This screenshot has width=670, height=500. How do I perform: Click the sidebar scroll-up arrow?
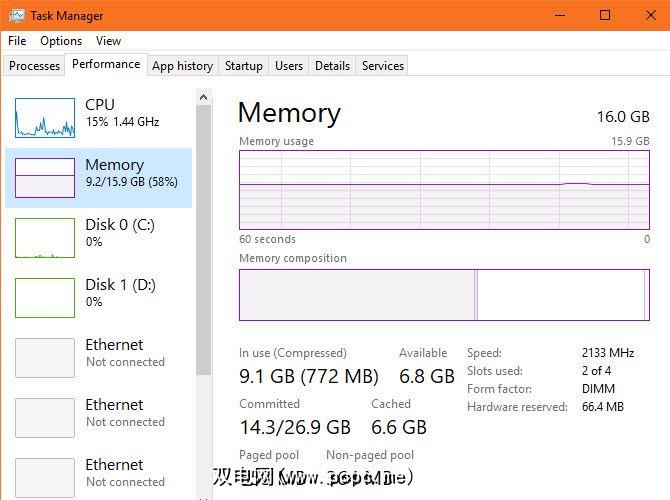coord(204,97)
